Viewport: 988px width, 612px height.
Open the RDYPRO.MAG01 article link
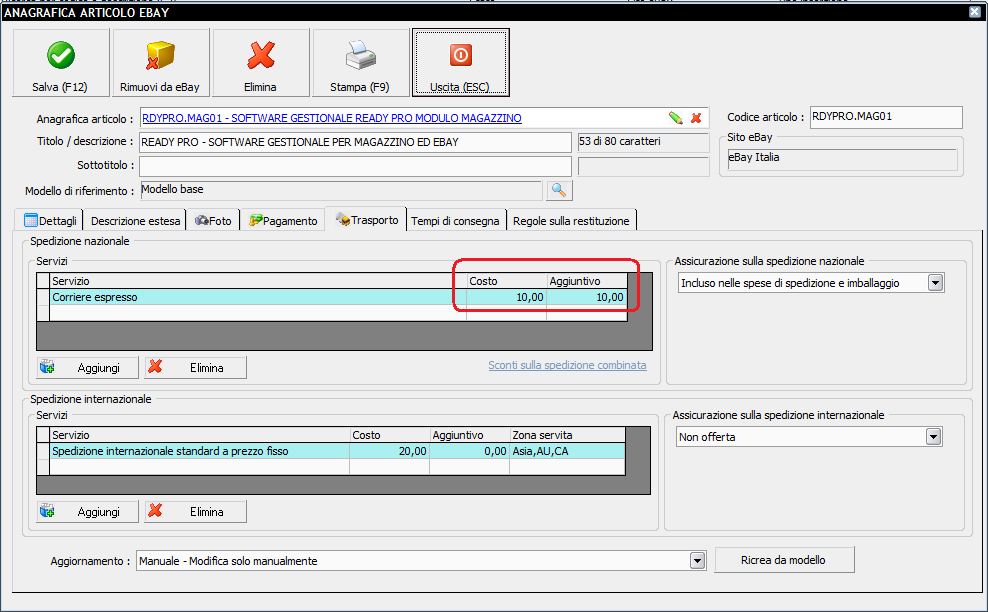pyautogui.click(x=331, y=118)
